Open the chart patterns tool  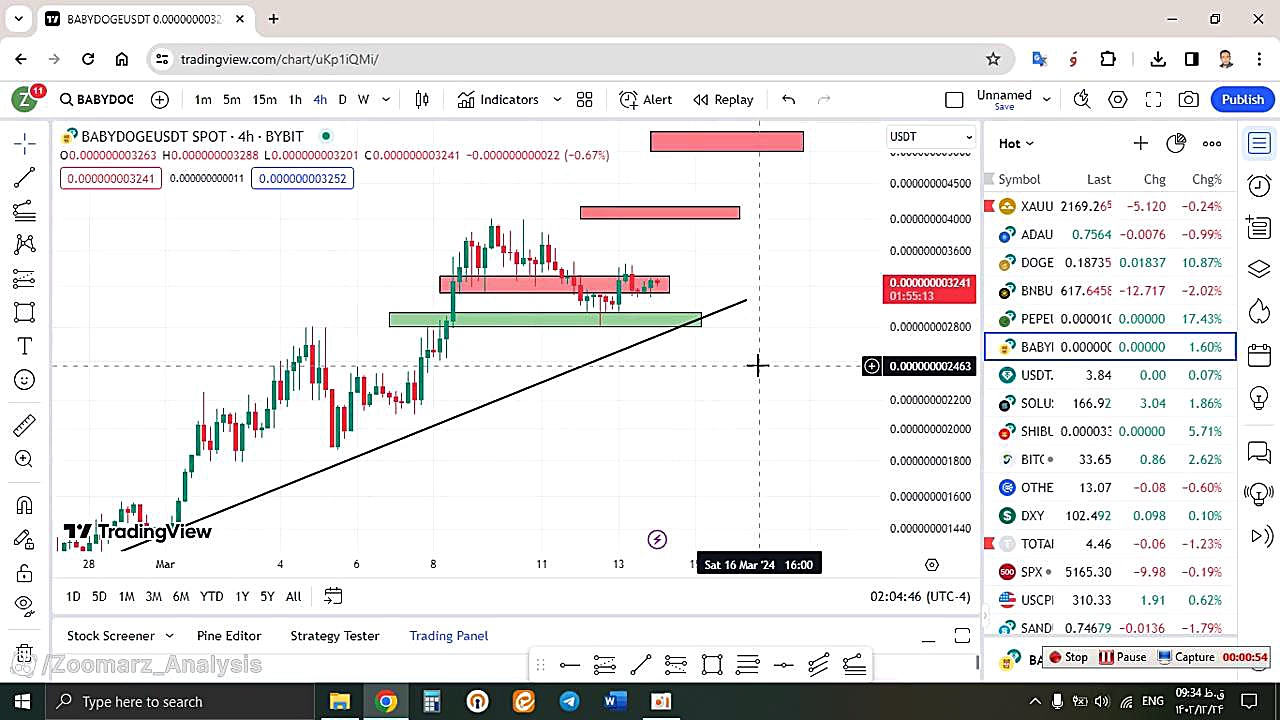[x=25, y=245]
